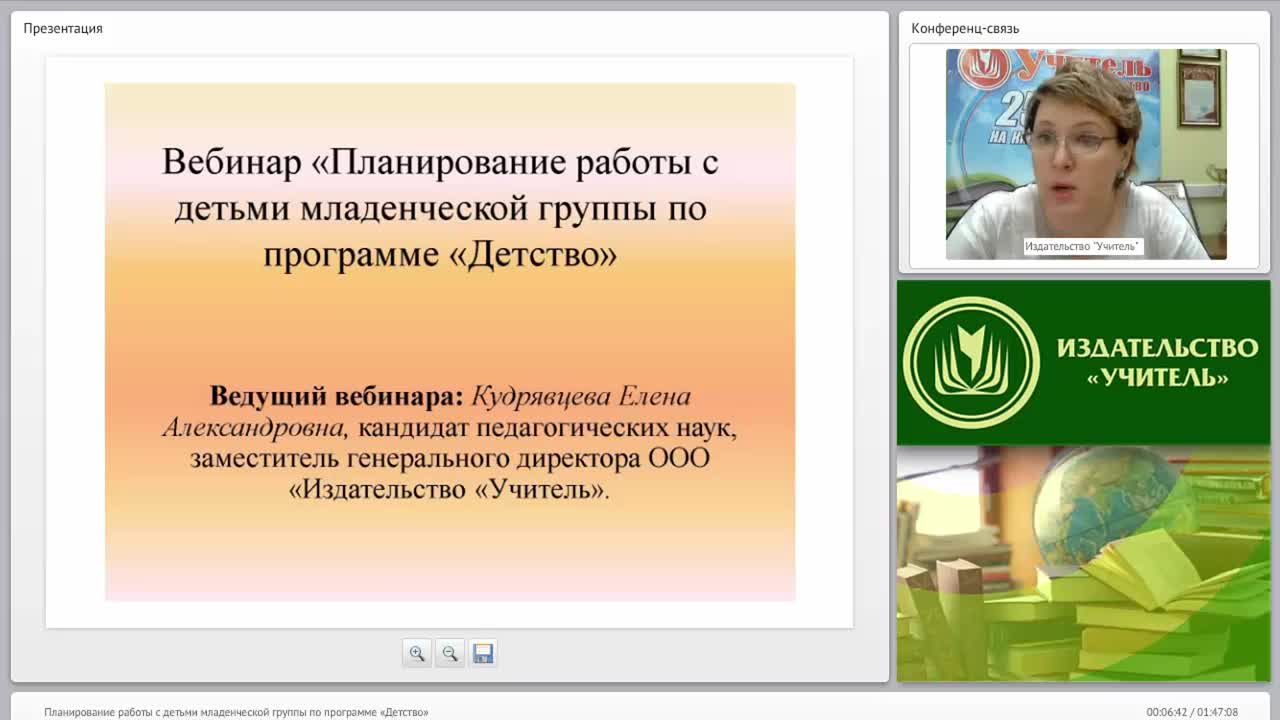Click the Презентация panel title
The image size is (1280, 720).
(x=63, y=28)
